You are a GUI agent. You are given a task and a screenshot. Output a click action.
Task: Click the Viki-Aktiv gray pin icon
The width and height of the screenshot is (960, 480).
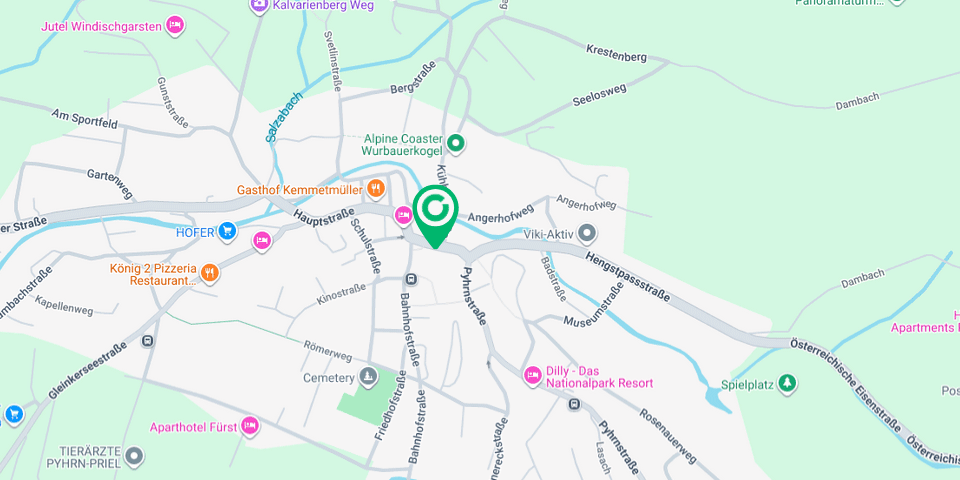coord(587,233)
